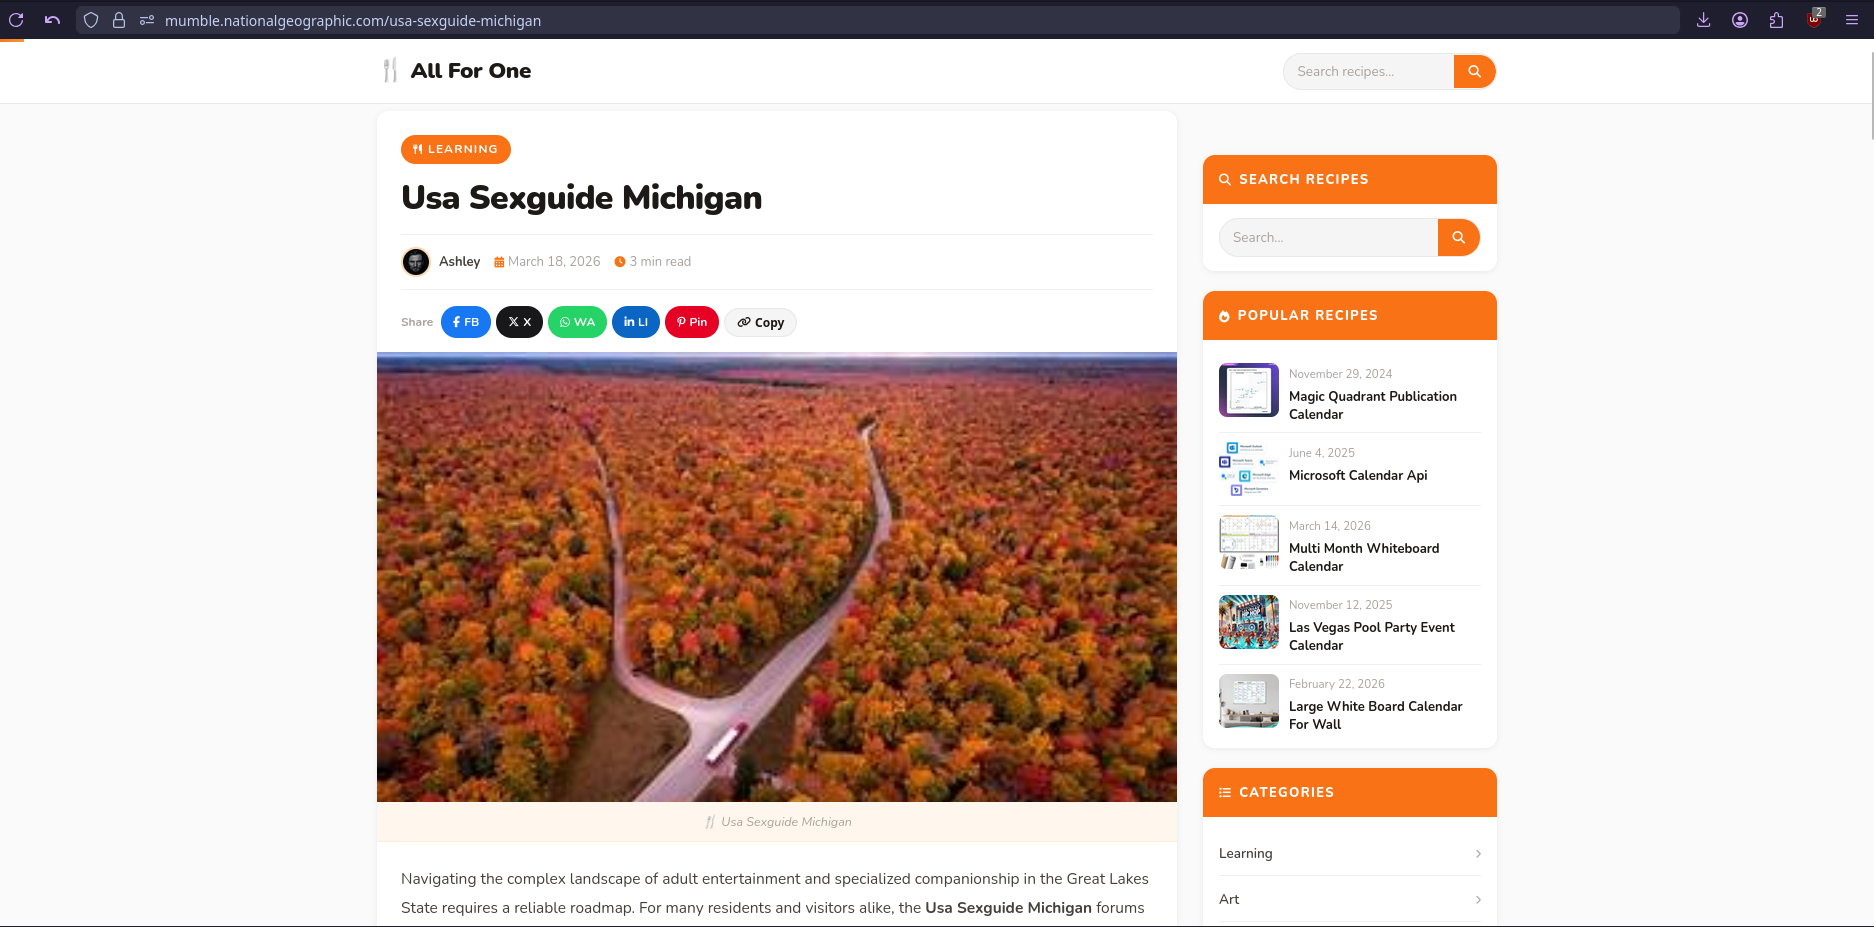Open Magic Quadrant Publication Calendar post
This screenshot has height=927, width=1874.
[x=1373, y=405]
